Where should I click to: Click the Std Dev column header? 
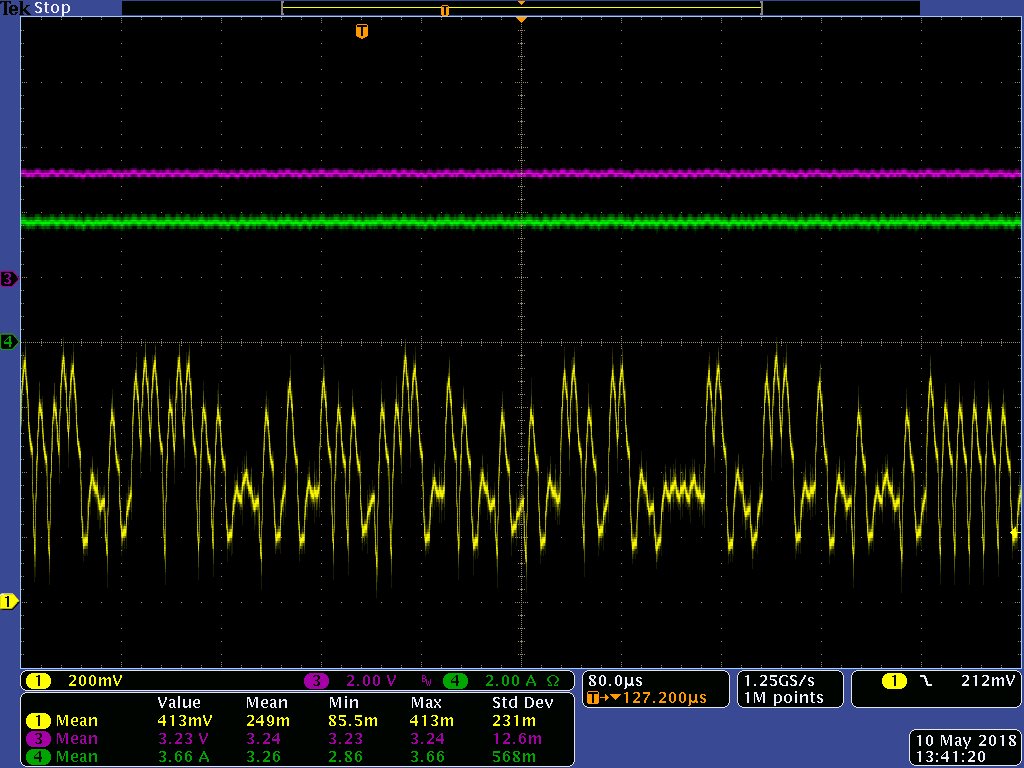pos(522,703)
